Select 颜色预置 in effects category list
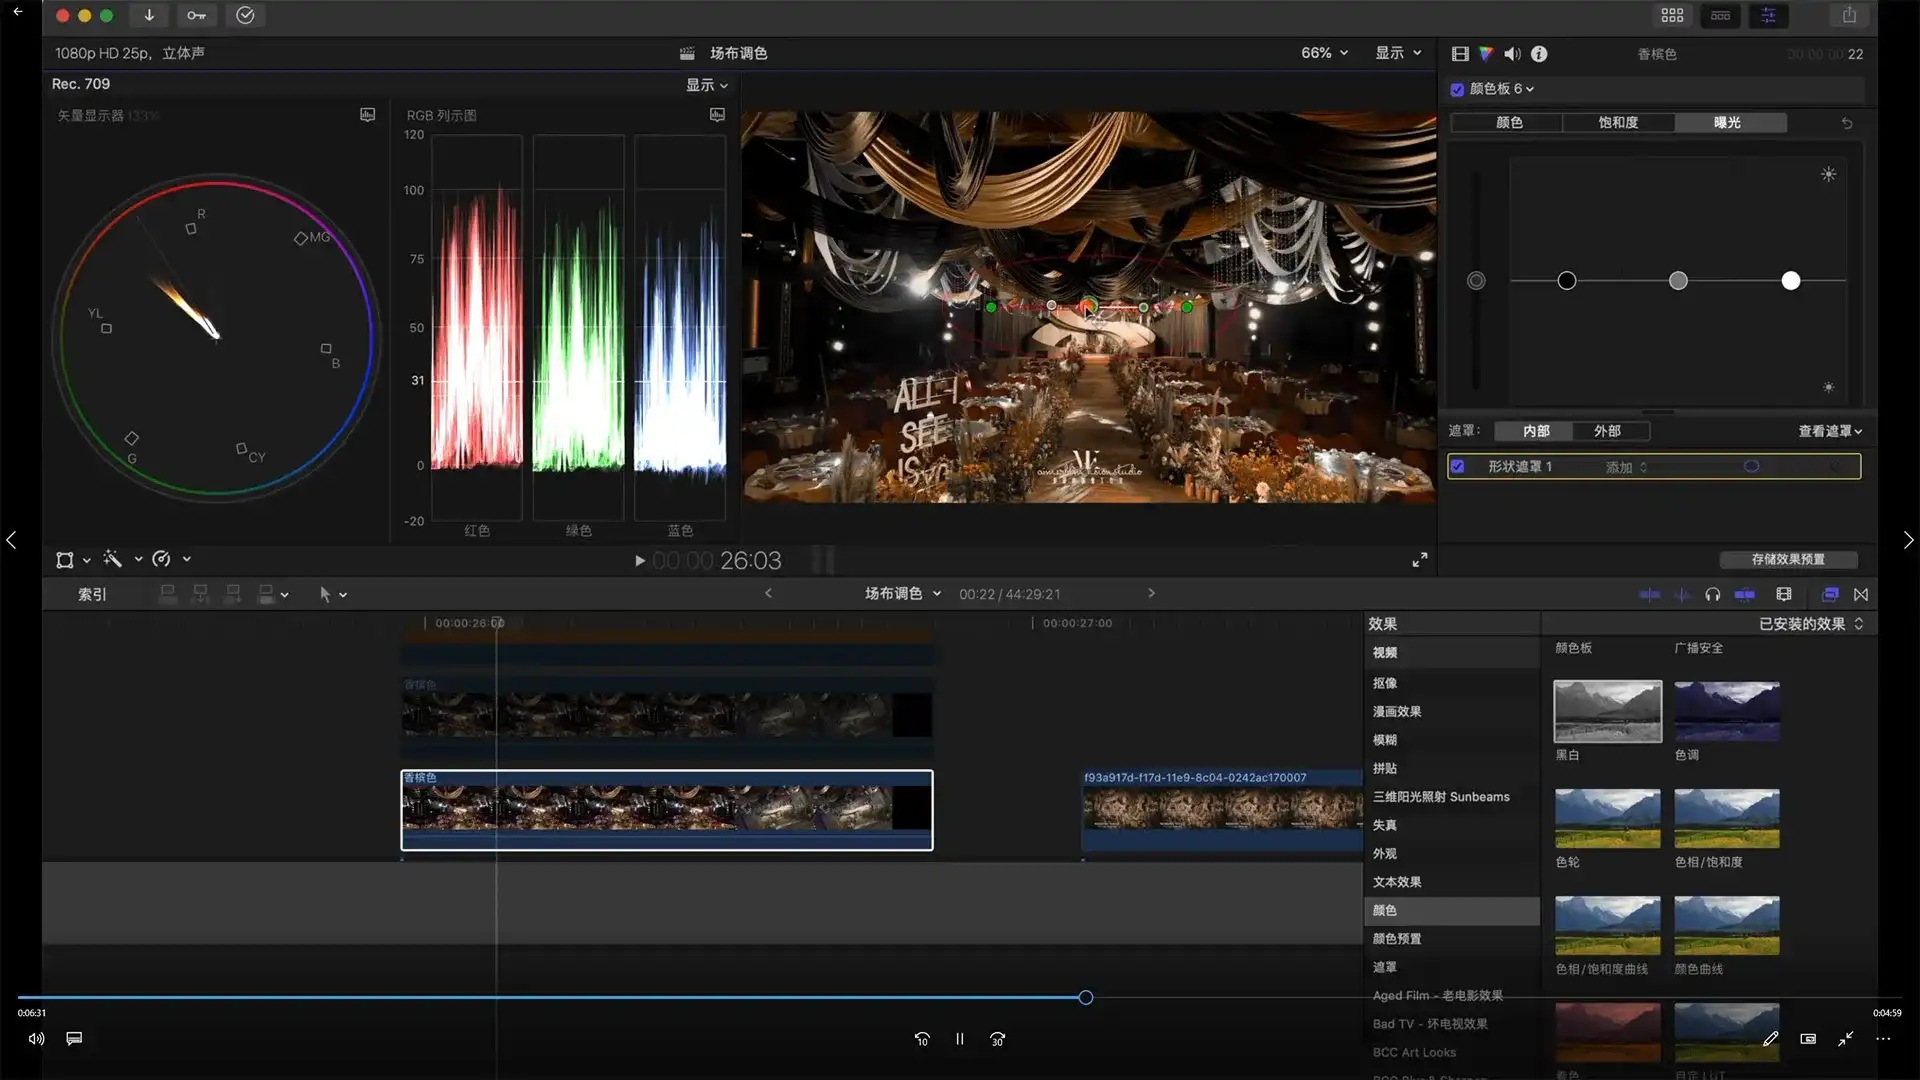 (x=1396, y=939)
